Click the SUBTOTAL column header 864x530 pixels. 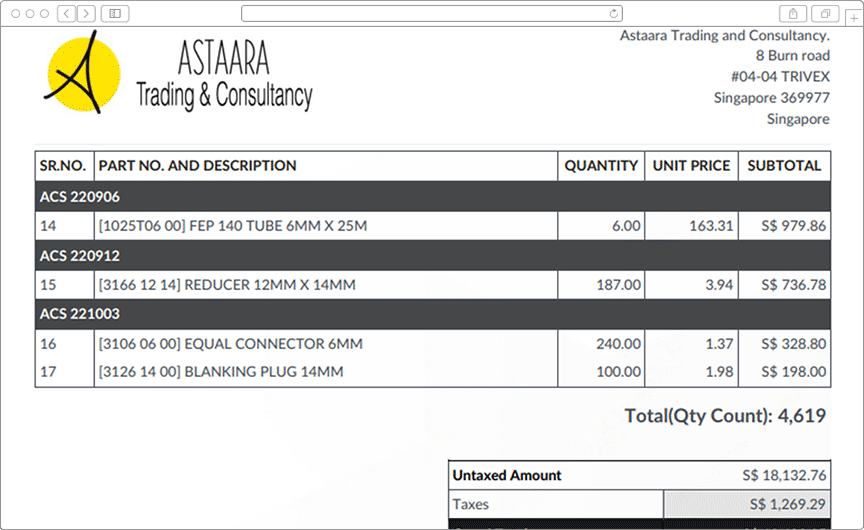[x=784, y=166]
